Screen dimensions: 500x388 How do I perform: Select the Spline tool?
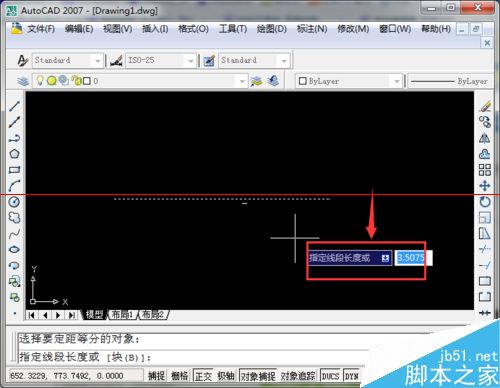click(14, 234)
